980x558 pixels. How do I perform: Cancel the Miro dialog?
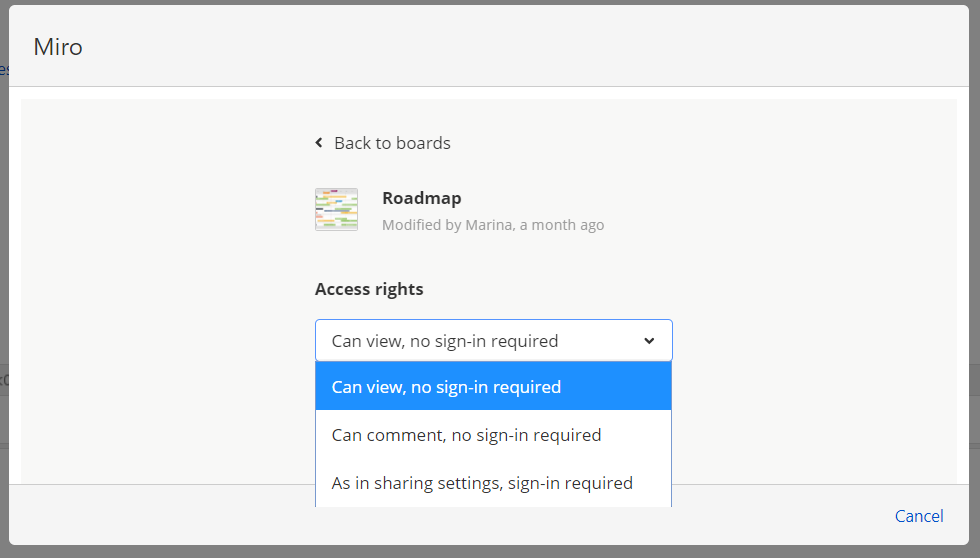pyautogui.click(x=918, y=516)
